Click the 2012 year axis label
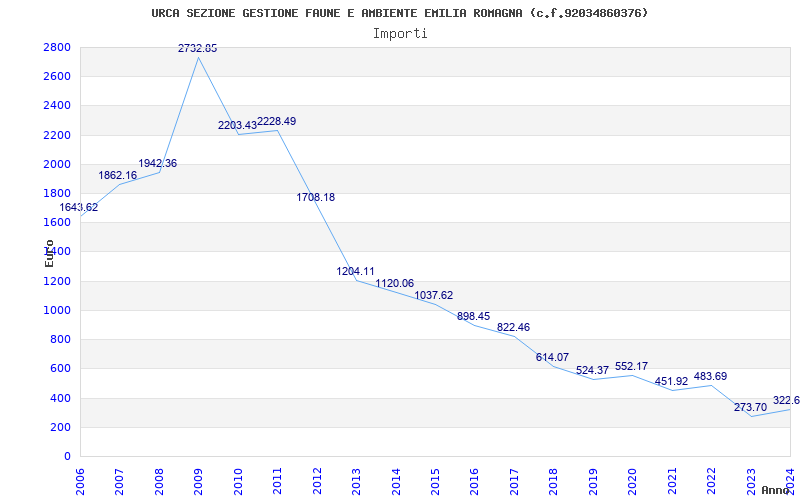800x500 pixels. pyautogui.click(x=317, y=482)
